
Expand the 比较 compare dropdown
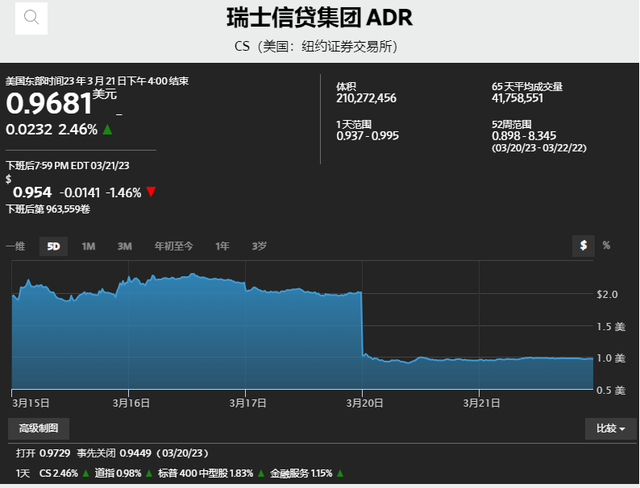(611, 429)
